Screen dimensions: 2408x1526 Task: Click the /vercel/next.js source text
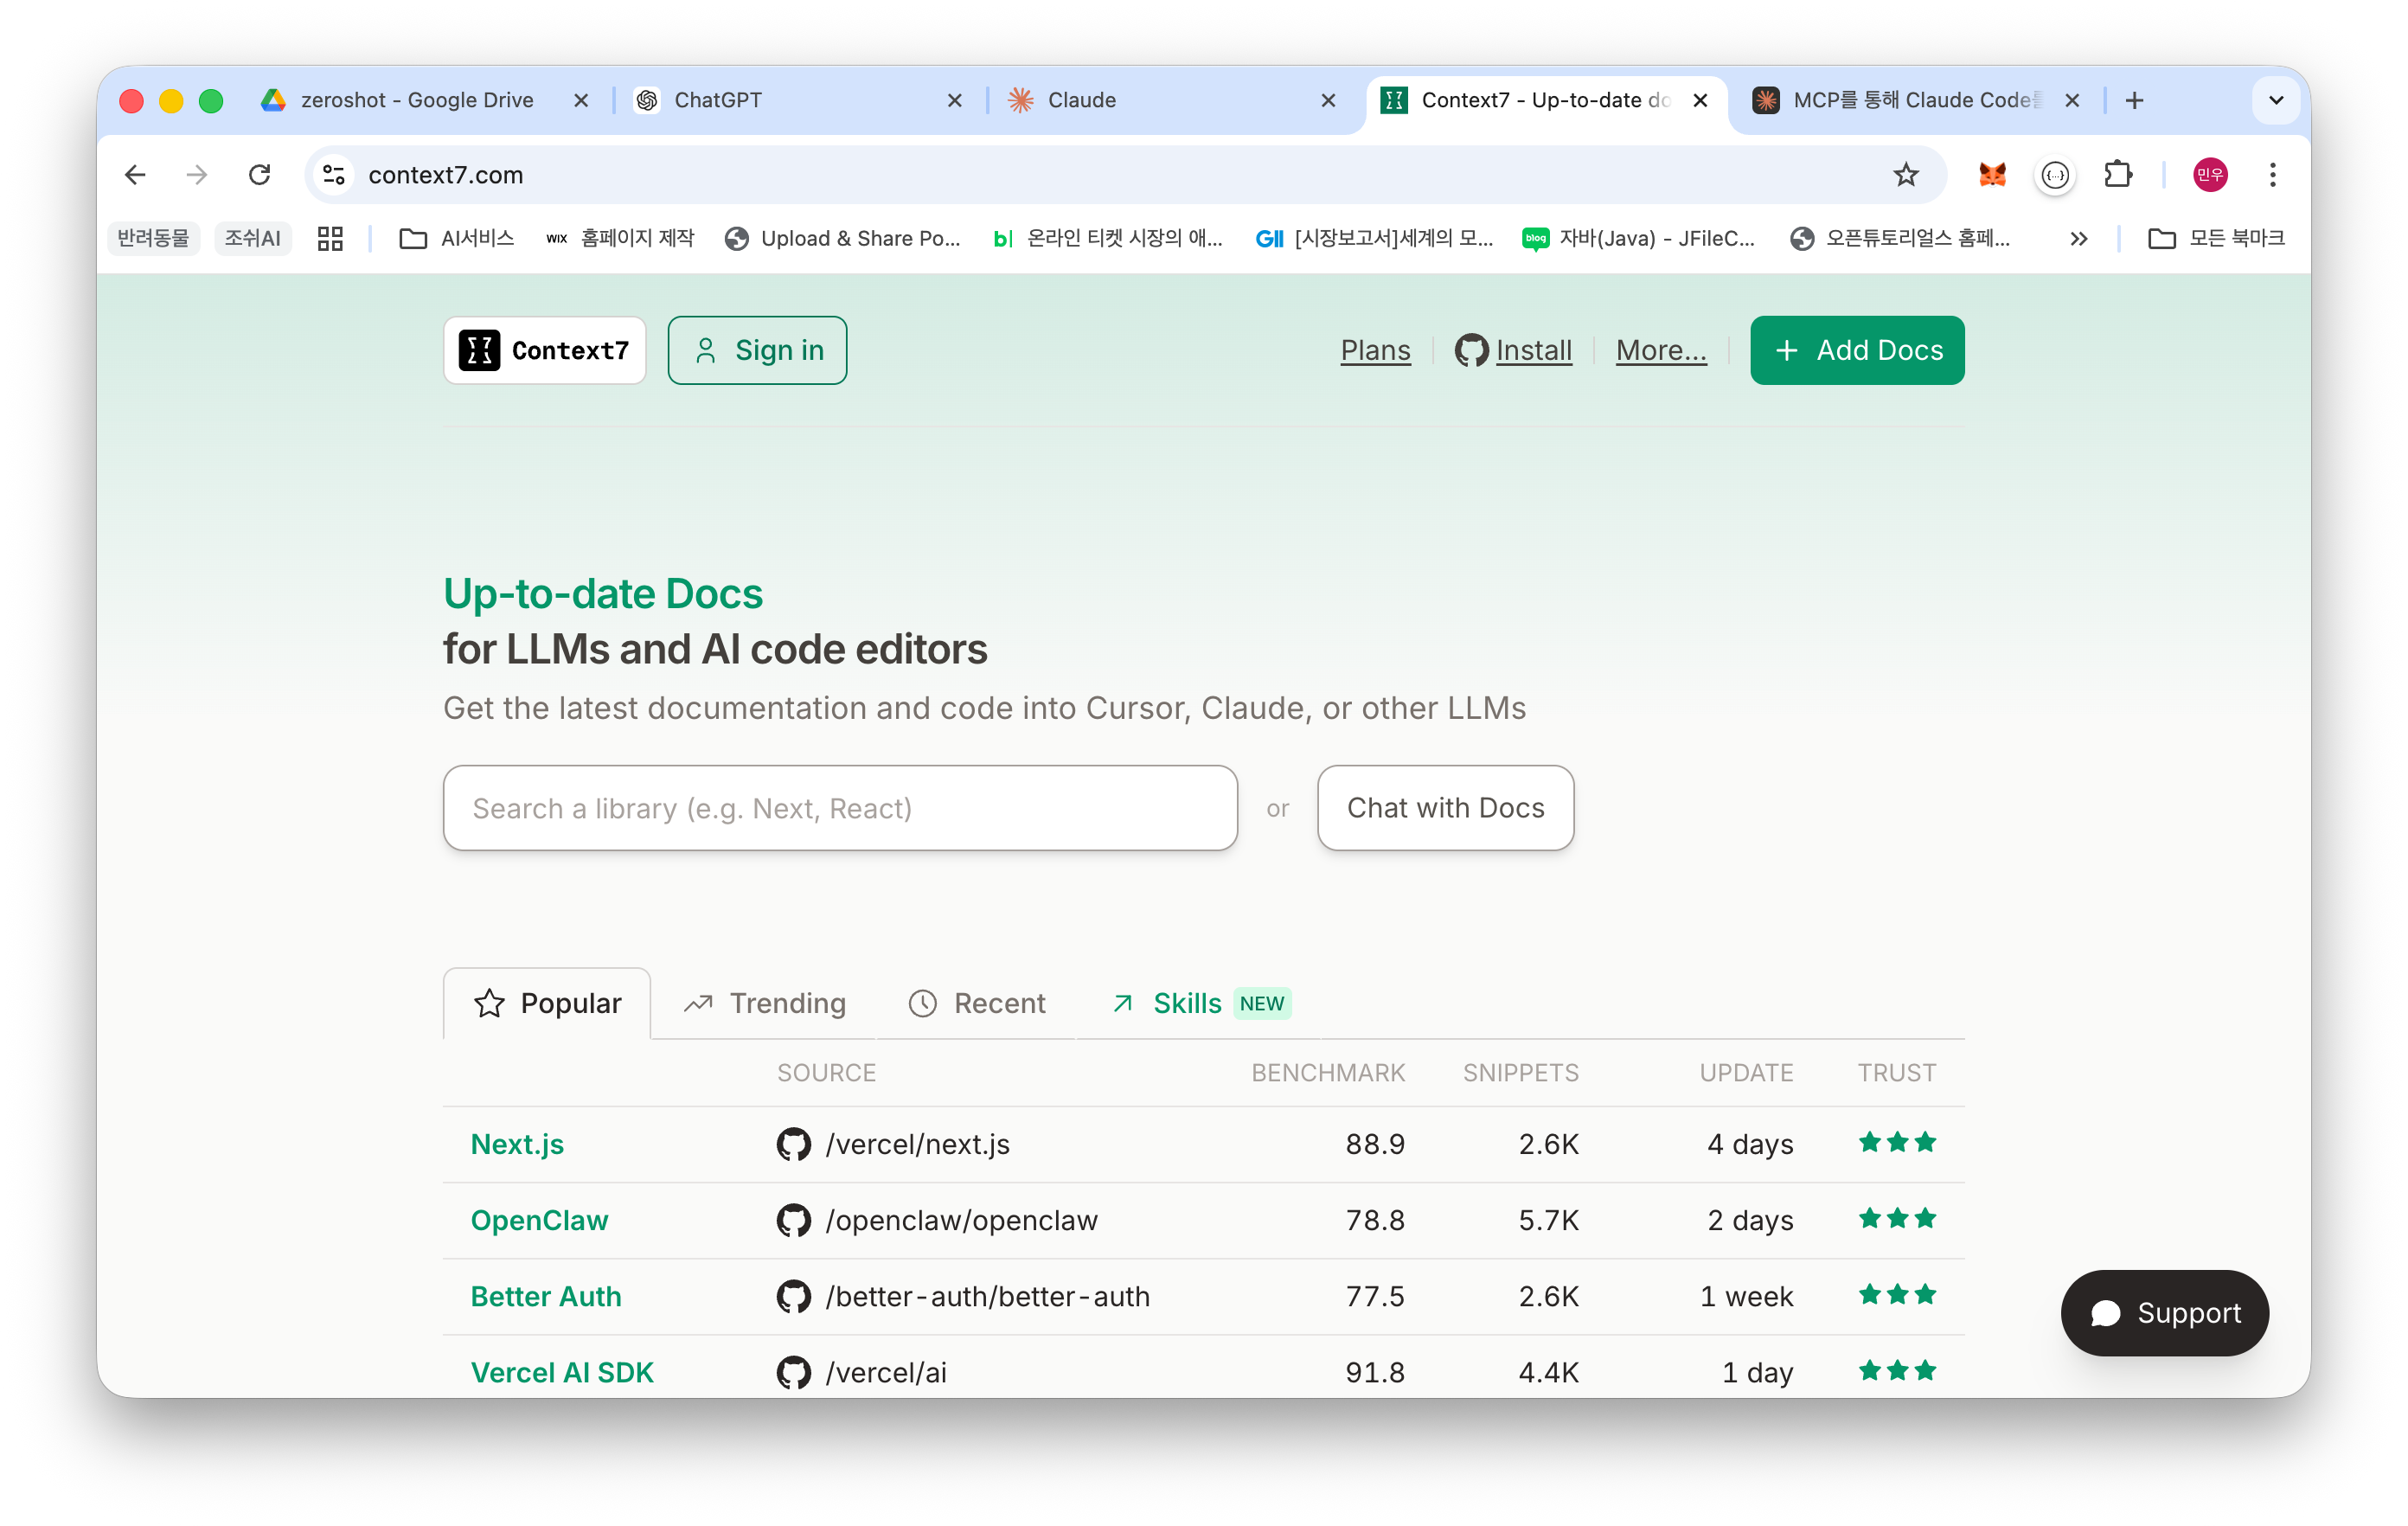click(x=917, y=1144)
